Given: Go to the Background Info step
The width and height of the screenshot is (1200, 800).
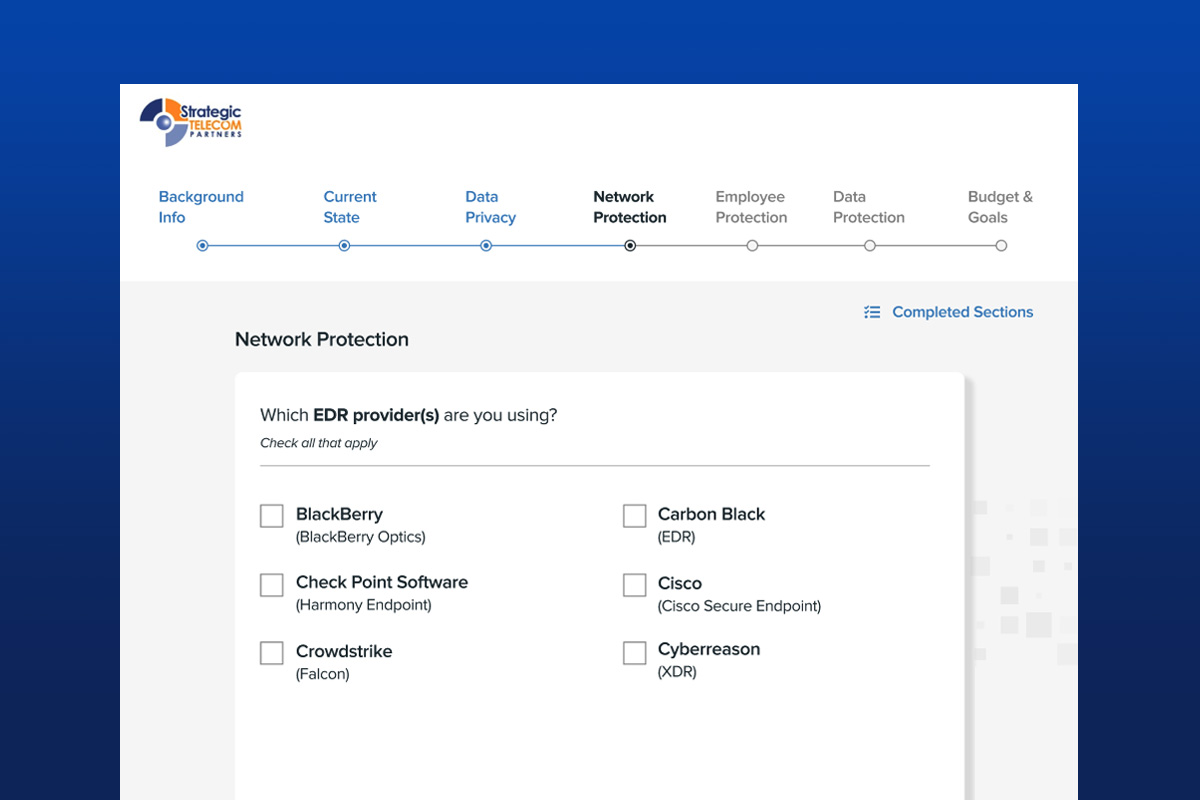Looking at the screenshot, I should click(201, 207).
